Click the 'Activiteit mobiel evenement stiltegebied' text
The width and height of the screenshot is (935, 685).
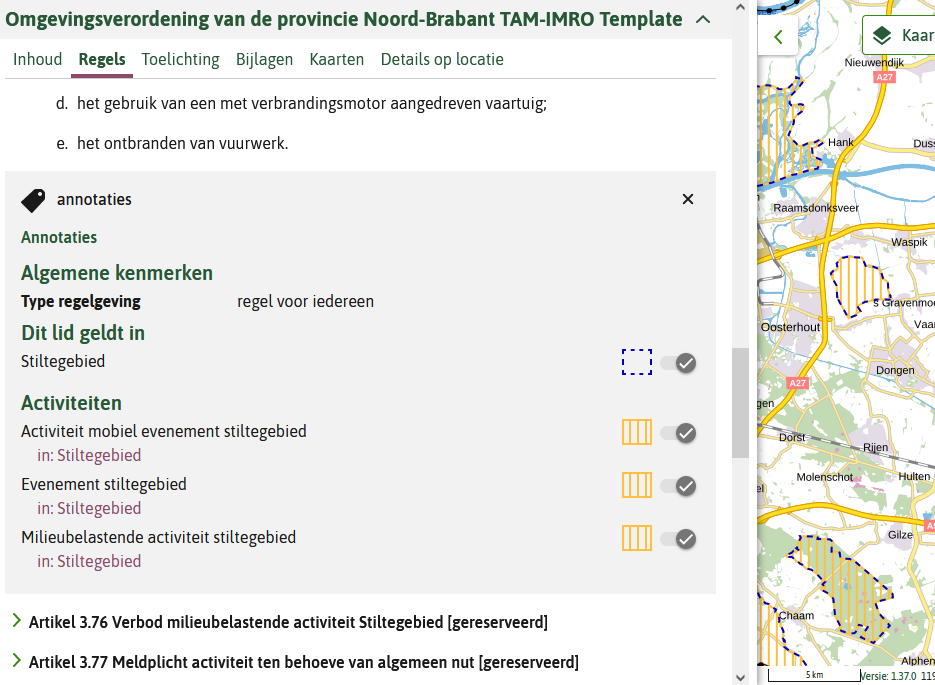164,432
